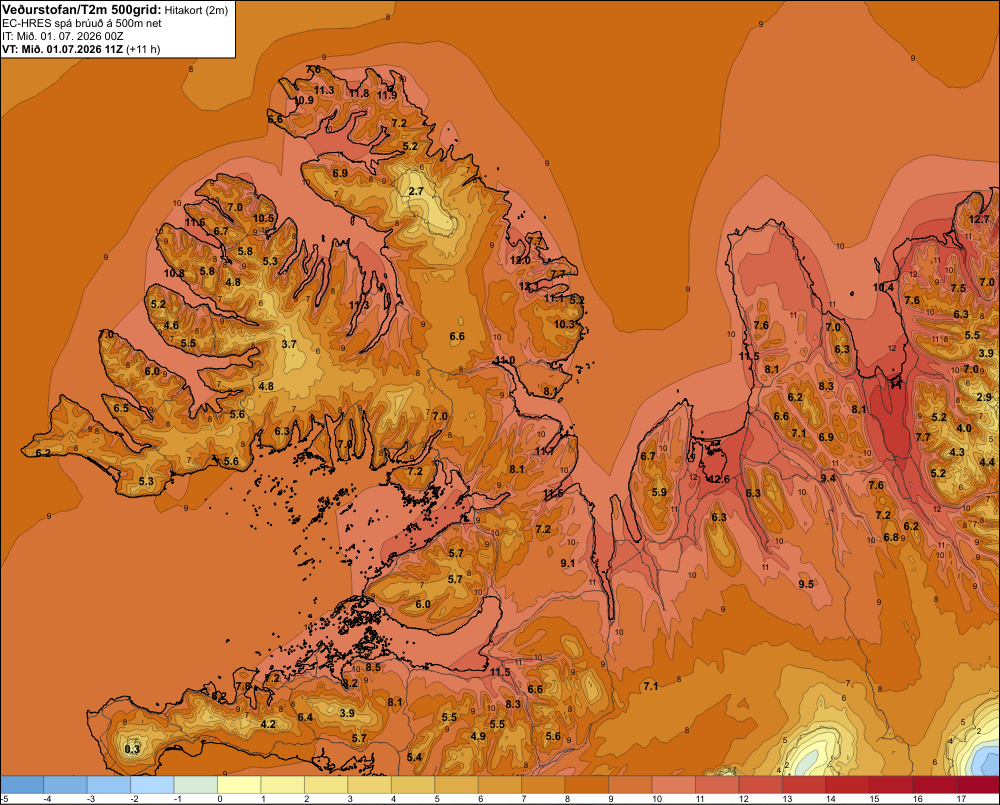
Task: Pick the orange legend swatch between 8 and 9
Action: [x=586, y=785]
